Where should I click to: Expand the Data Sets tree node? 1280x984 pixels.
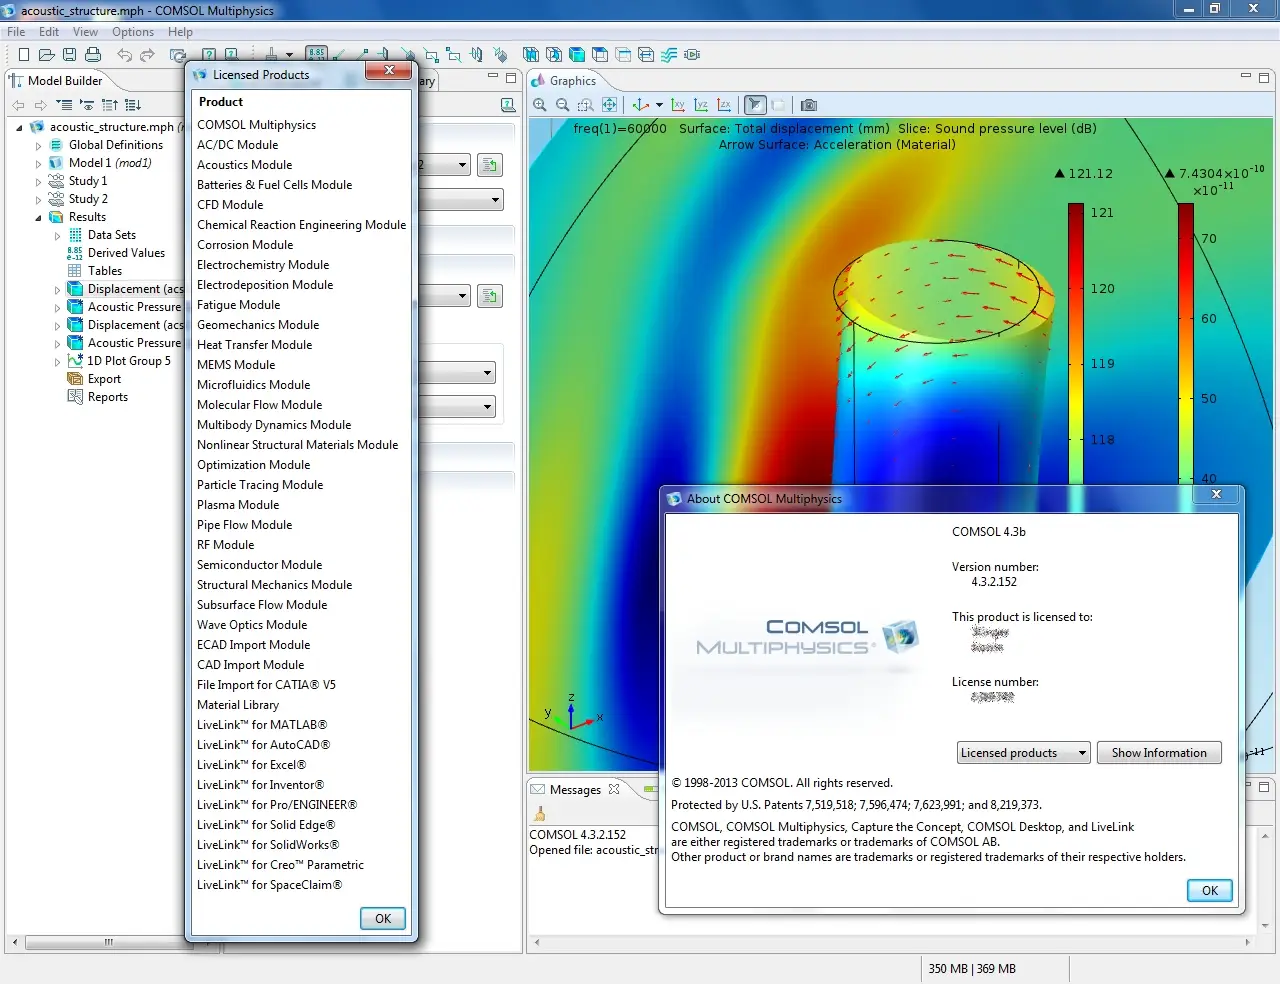(x=57, y=236)
